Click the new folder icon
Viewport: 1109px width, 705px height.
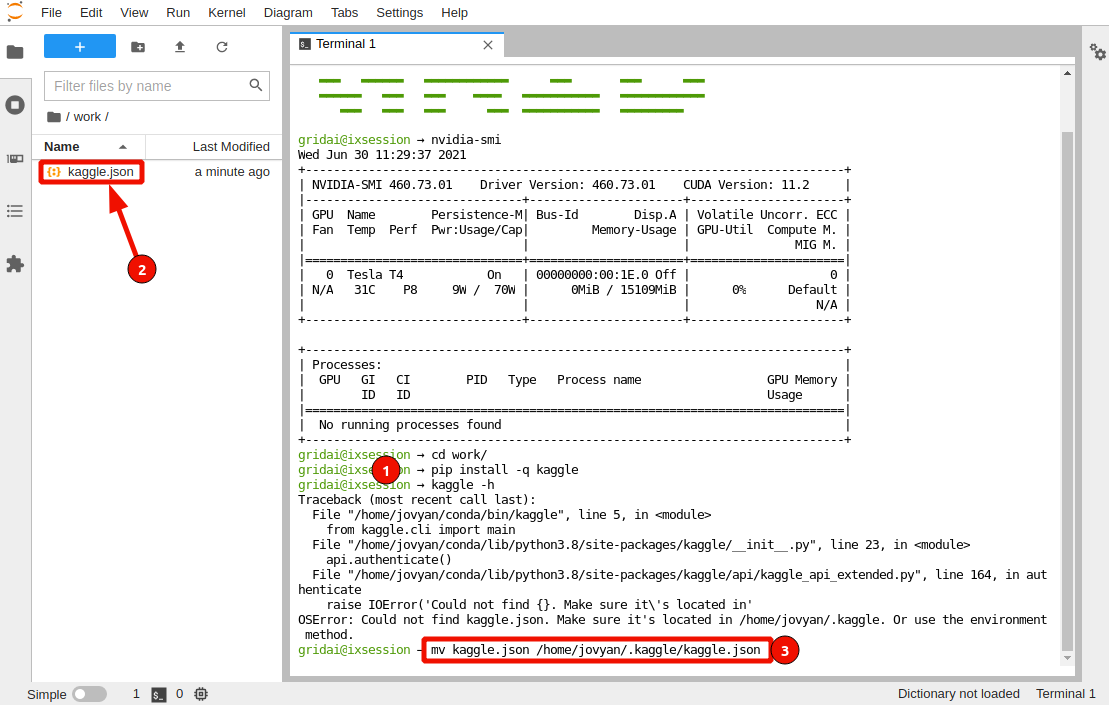point(138,47)
